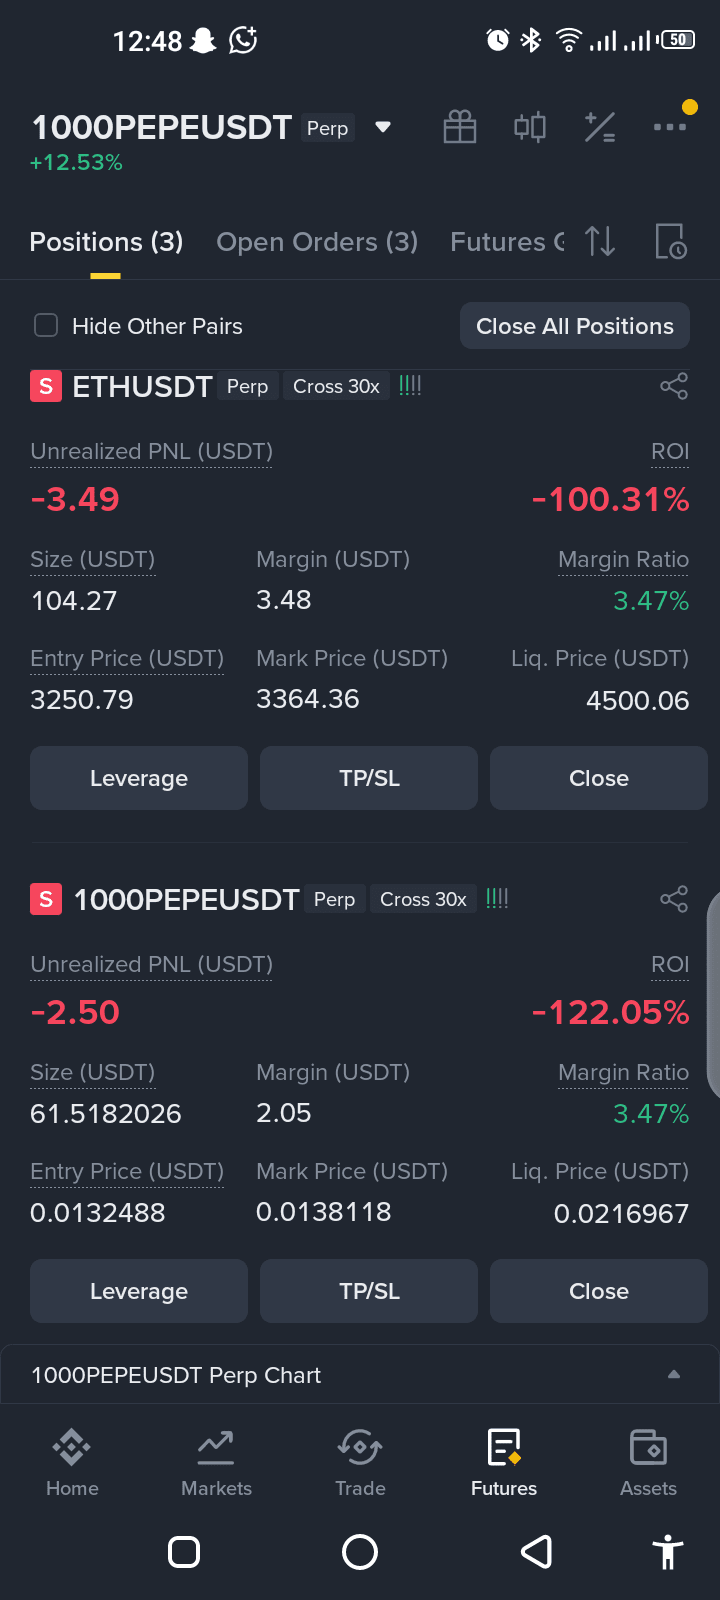Select the Positions (3) tab

106,242
